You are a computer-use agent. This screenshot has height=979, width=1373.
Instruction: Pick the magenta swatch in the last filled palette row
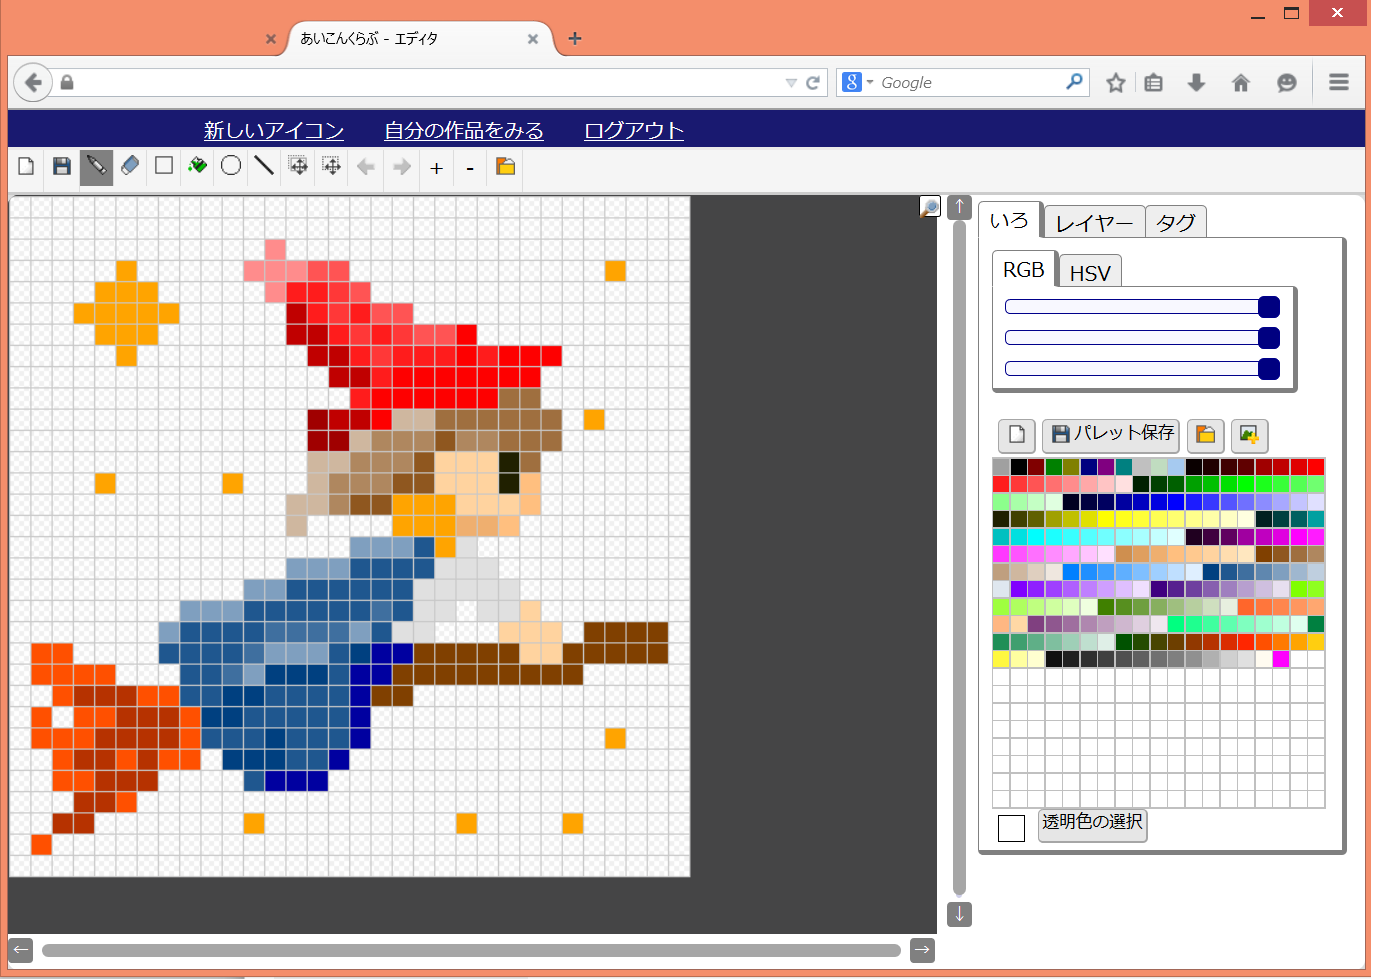coord(1281,659)
